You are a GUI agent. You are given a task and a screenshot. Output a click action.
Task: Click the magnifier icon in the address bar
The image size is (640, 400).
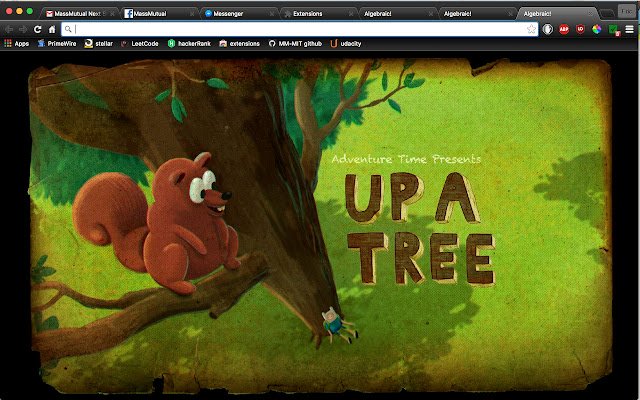tap(68, 29)
